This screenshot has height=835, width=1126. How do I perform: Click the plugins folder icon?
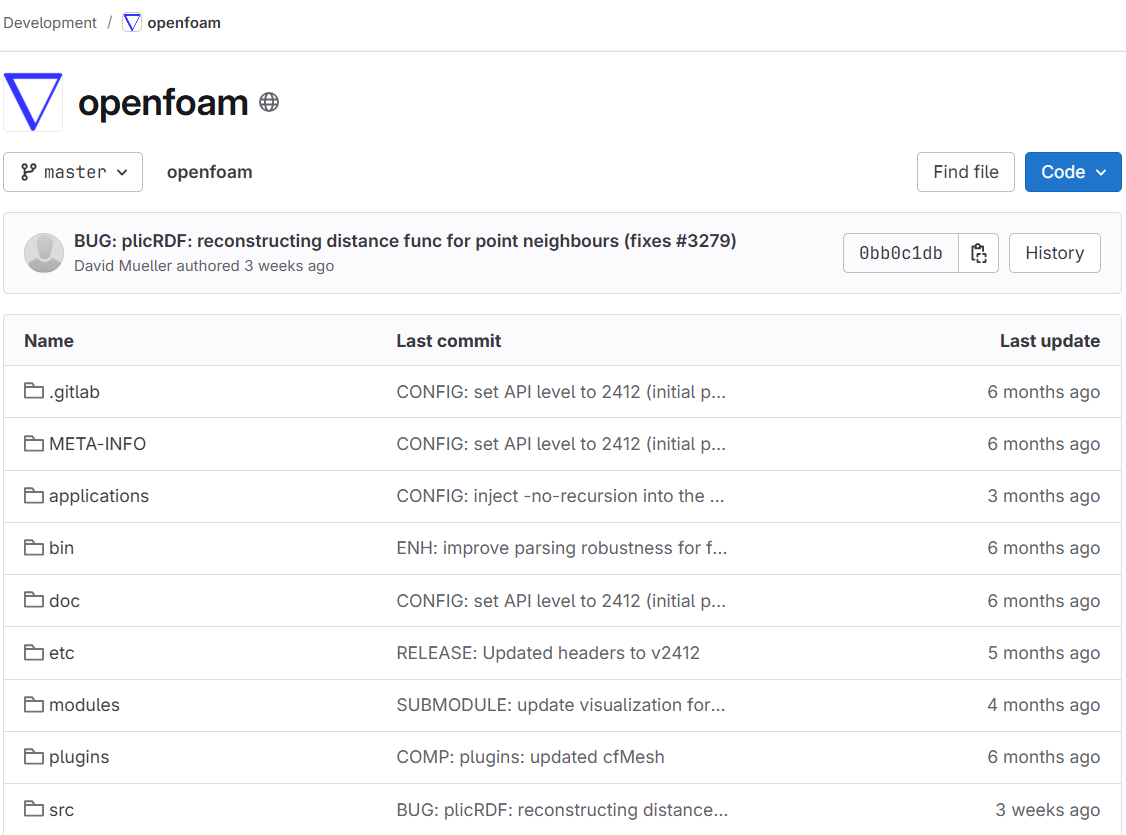[x=34, y=757]
